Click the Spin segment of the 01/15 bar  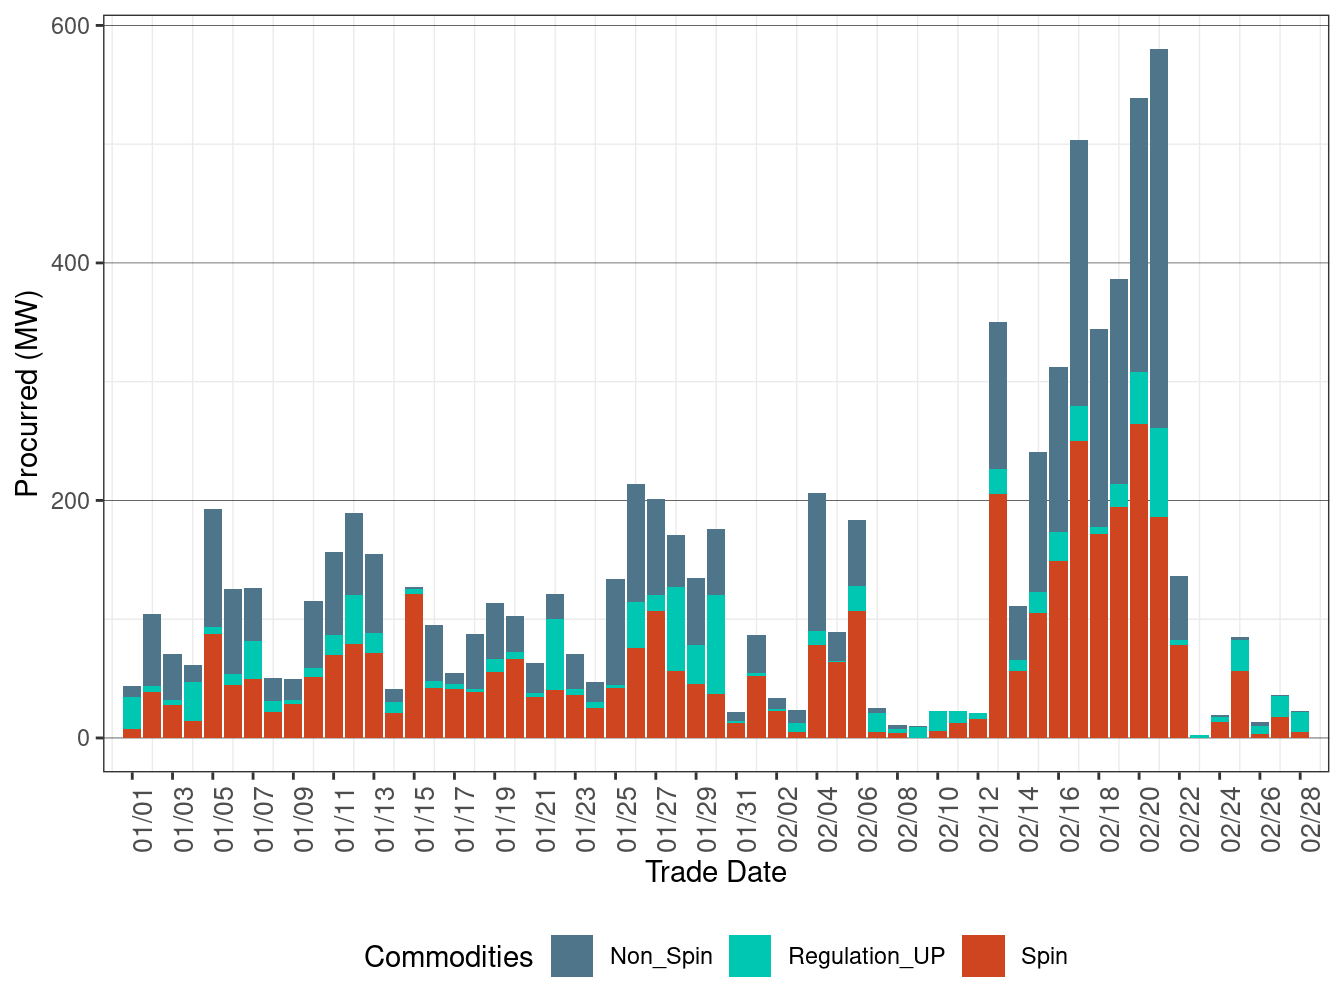414,666
